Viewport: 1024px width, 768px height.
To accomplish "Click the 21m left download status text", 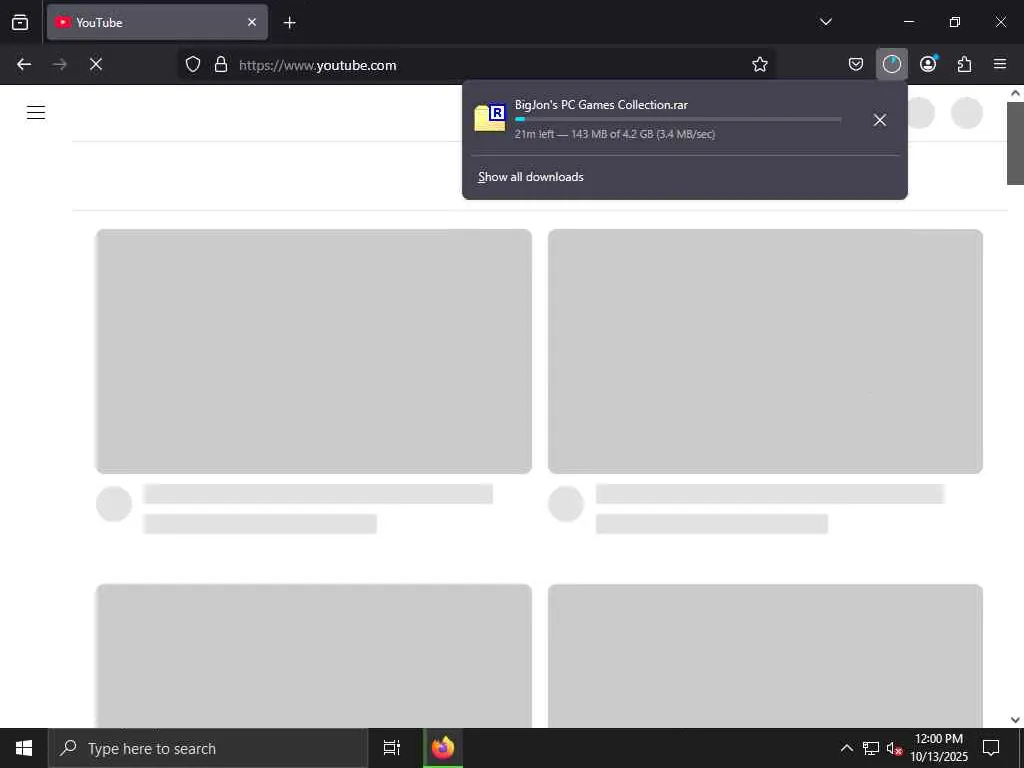I will tap(615, 134).
